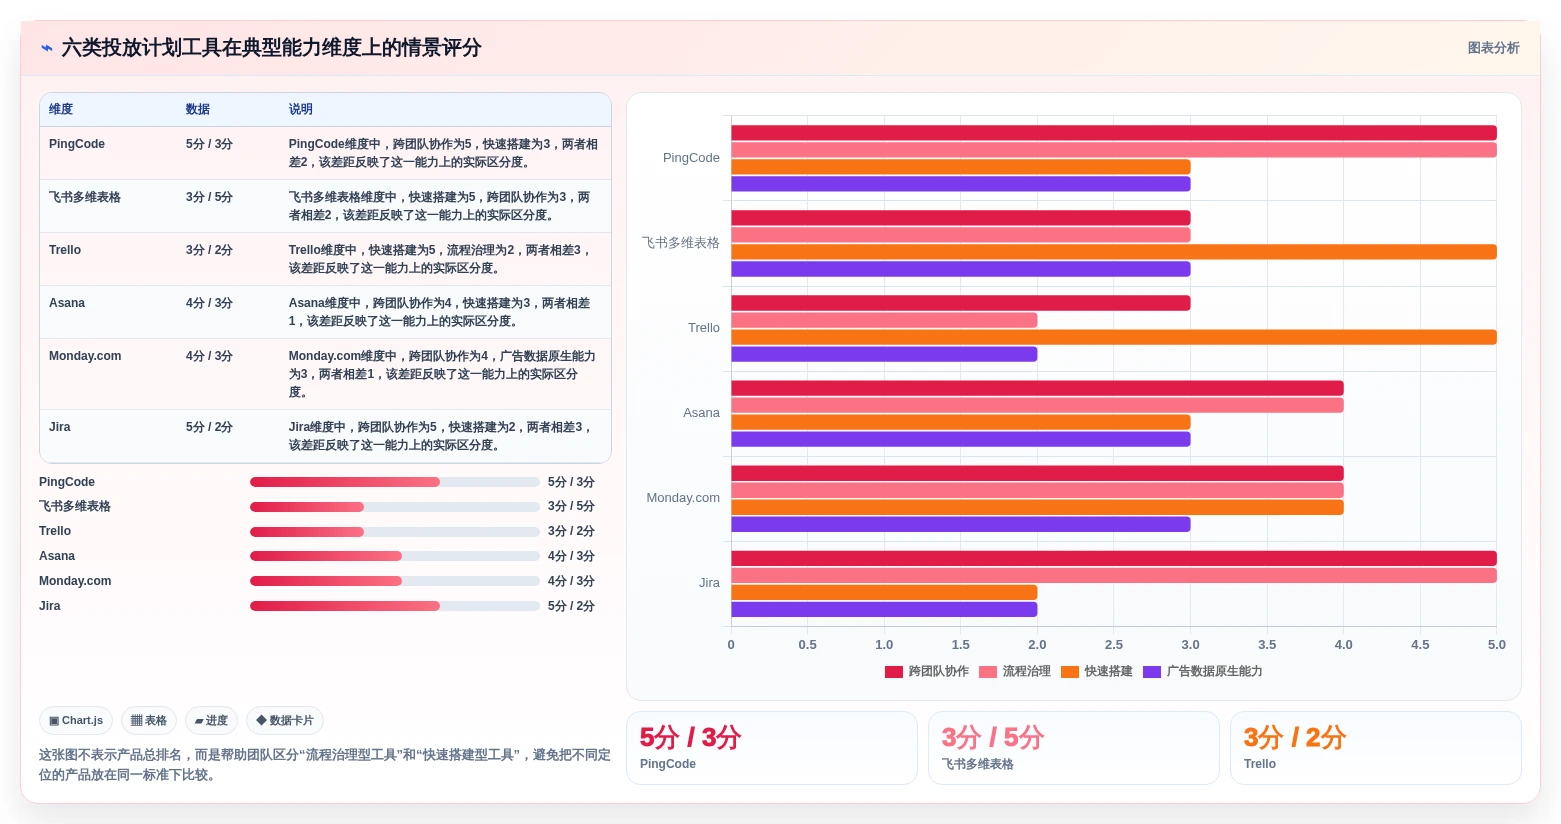
Task: Click the 飞书多维表格 progress bar
Action: (395, 507)
